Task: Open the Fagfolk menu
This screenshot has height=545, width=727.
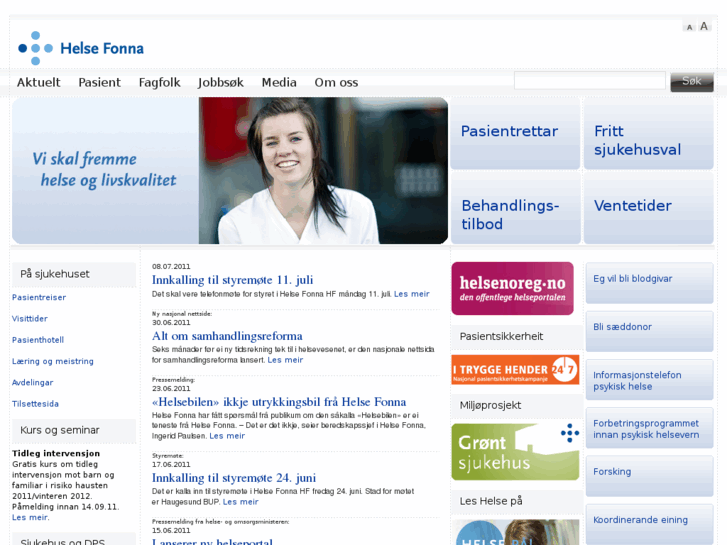Action: (x=159, y=83)
